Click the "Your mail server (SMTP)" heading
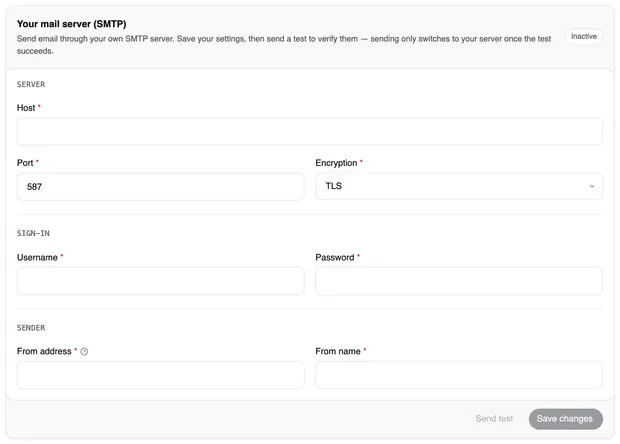 pos(72,24)
